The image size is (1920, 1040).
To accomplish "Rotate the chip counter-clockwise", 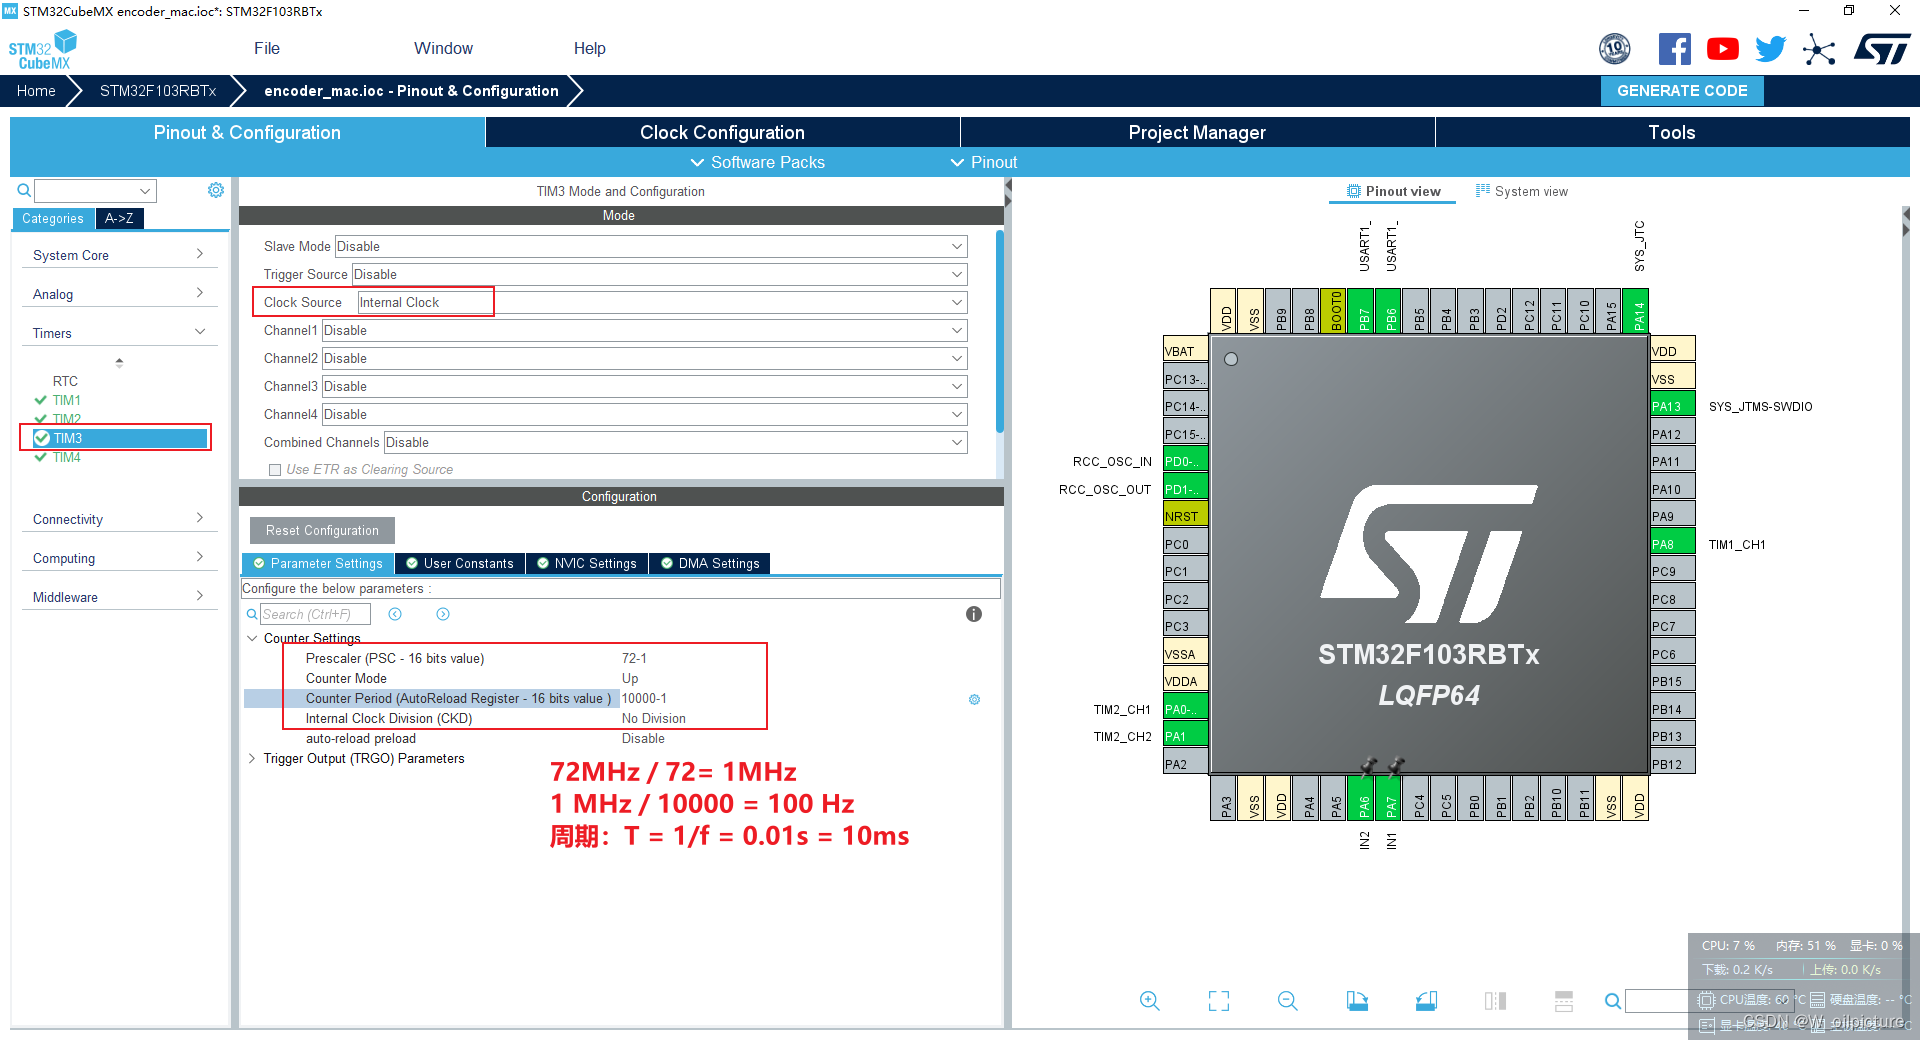I will 1426,1001.
